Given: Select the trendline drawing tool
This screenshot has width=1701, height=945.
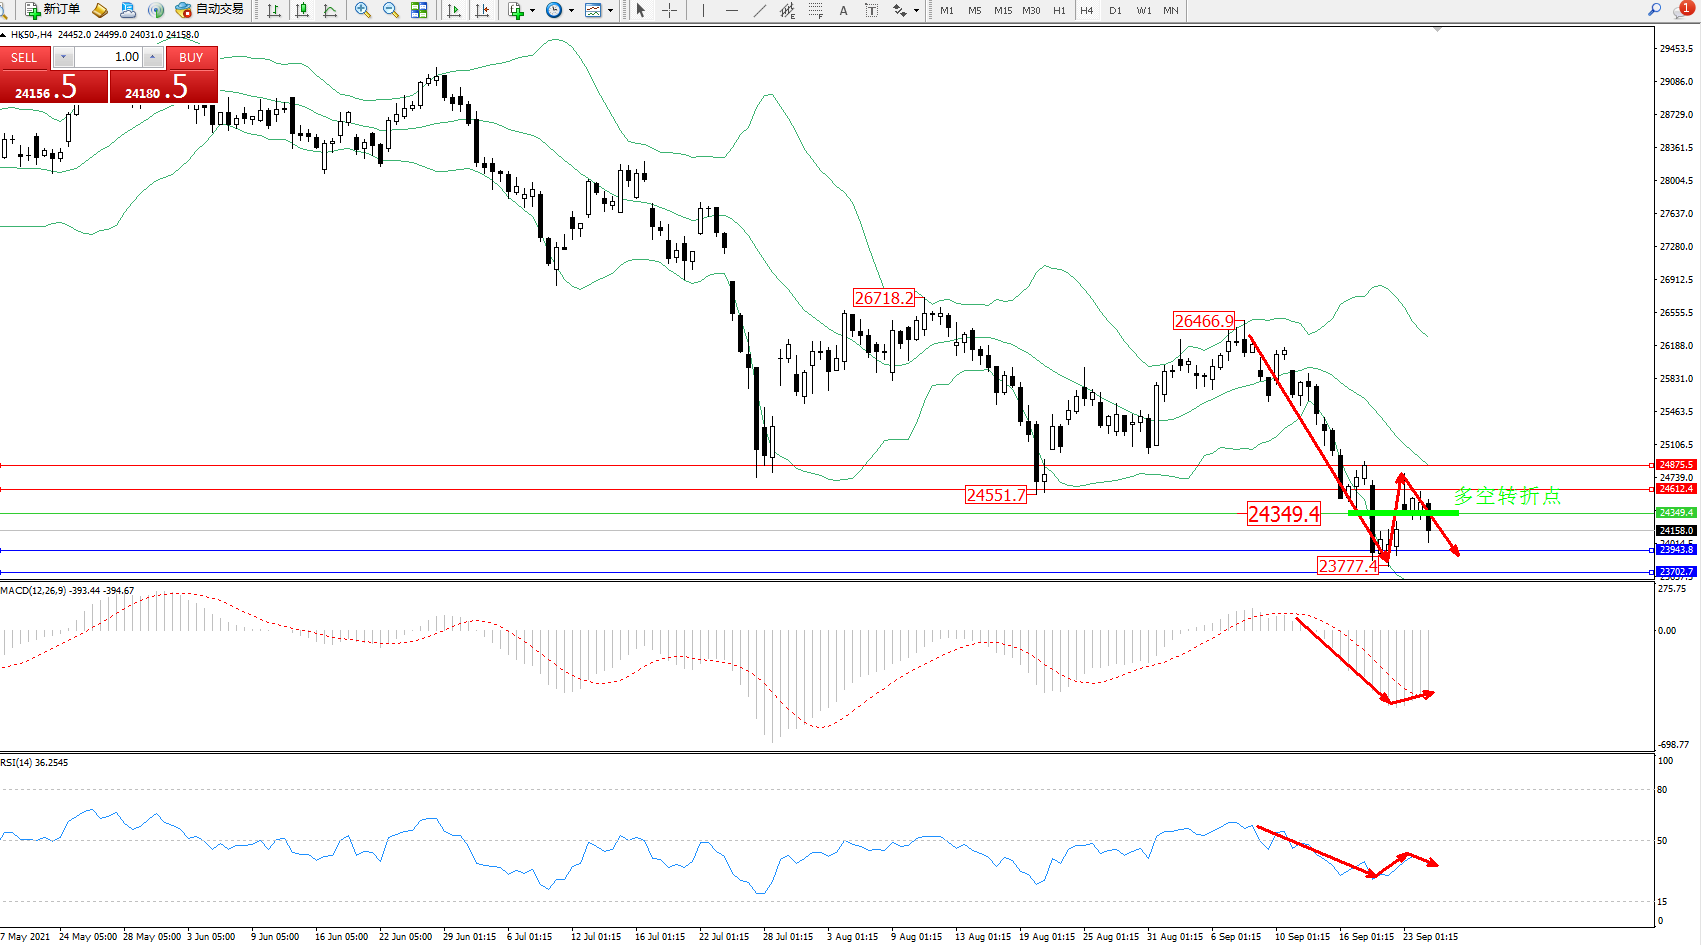Looking at the screenshot, I should 760,10.
